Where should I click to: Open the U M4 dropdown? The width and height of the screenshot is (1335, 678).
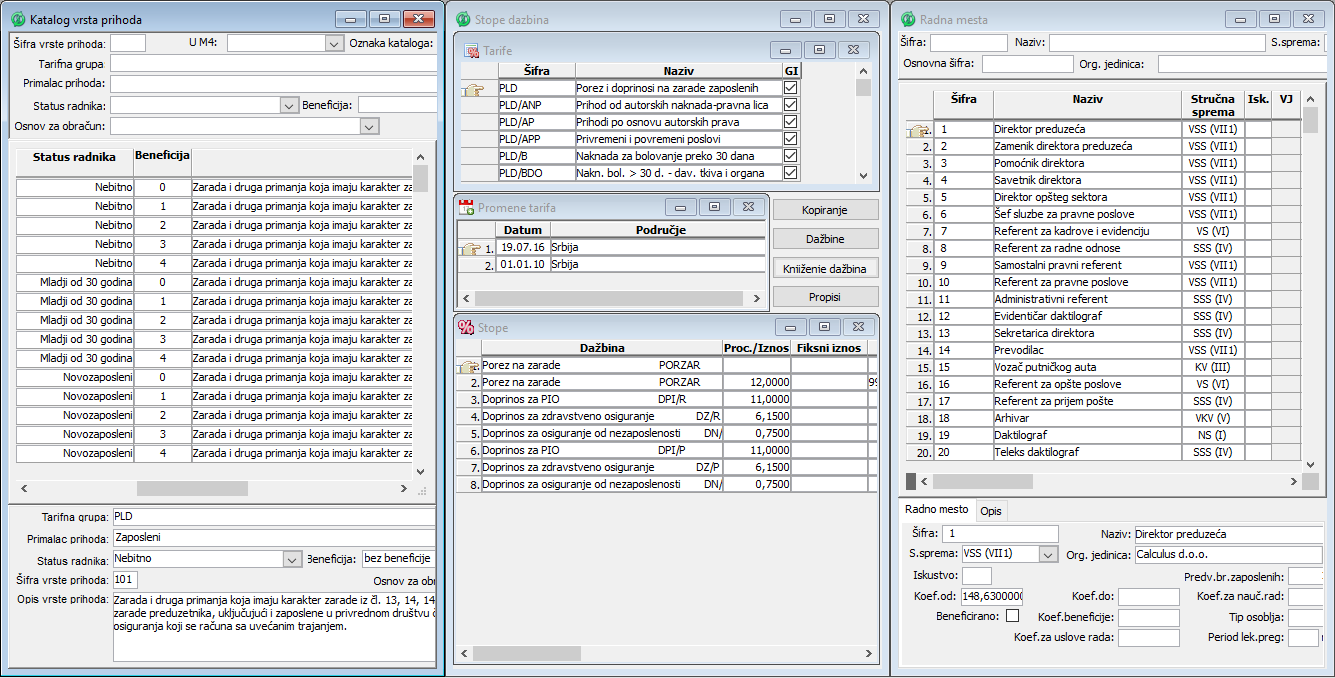[x=334, y=43]
